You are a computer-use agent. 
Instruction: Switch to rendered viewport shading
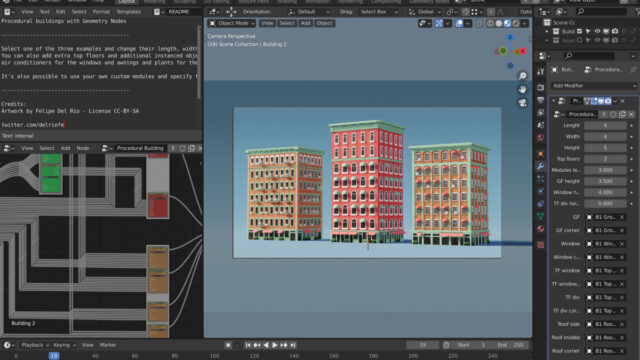coord(516,23)
